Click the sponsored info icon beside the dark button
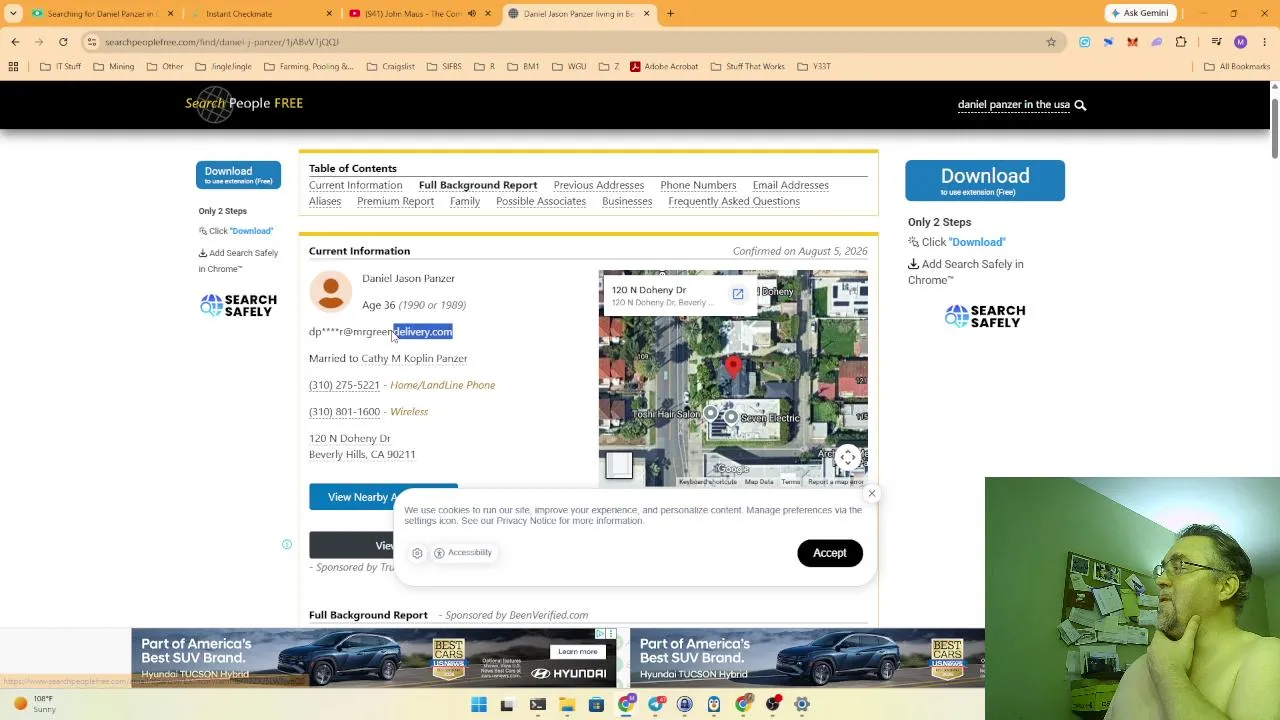1280x720 pixels. [287, 545]
